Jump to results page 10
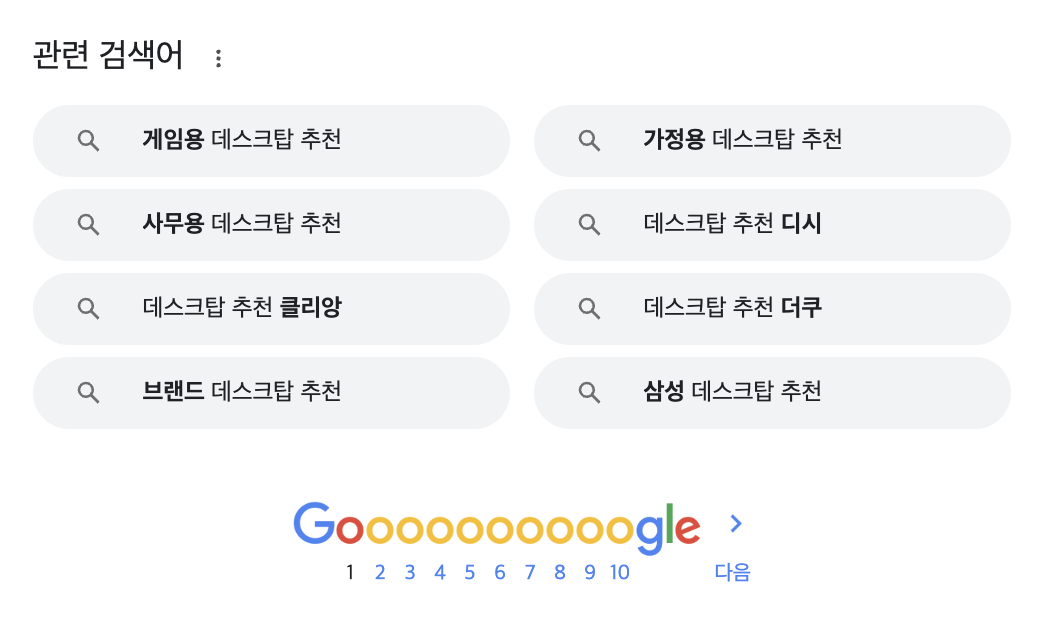Viewport: 1064px width, 630px height. tap(620, 572)
